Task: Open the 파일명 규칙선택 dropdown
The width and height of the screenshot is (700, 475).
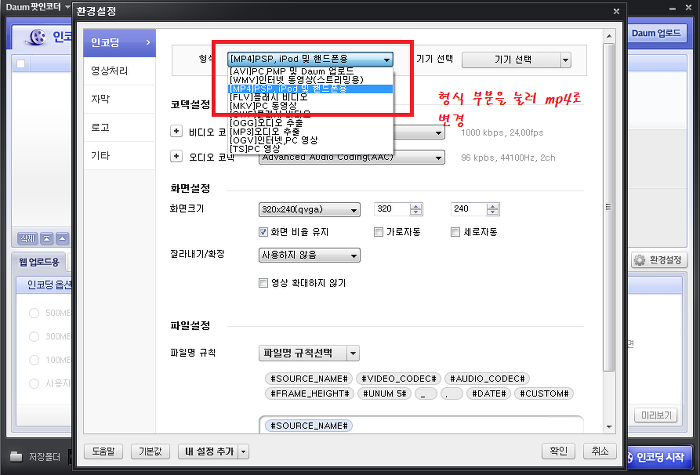Action: (x=309, y=353)
